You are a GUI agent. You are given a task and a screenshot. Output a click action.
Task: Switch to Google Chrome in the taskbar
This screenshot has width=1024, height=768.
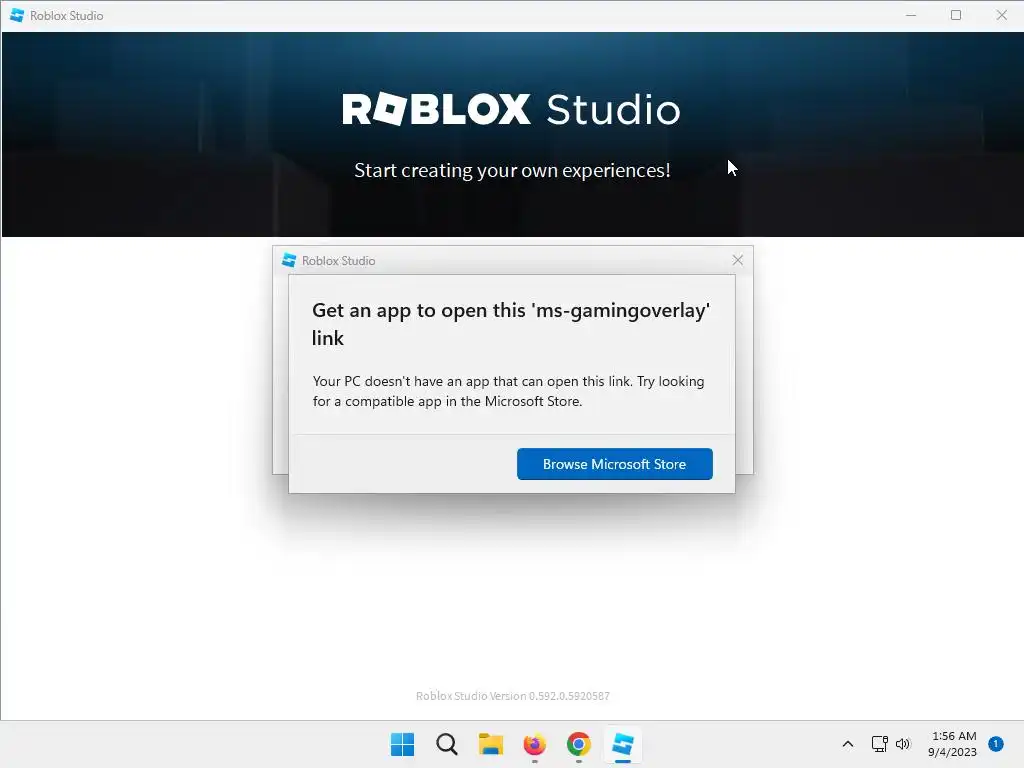coord(579,744)
